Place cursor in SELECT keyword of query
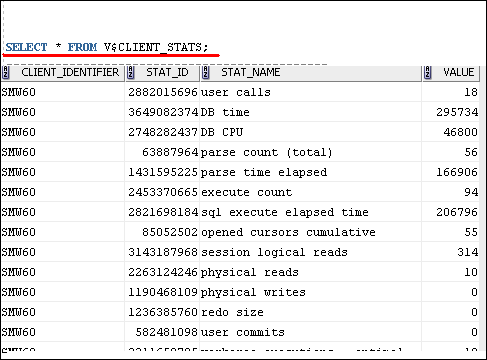 [27, 47]
